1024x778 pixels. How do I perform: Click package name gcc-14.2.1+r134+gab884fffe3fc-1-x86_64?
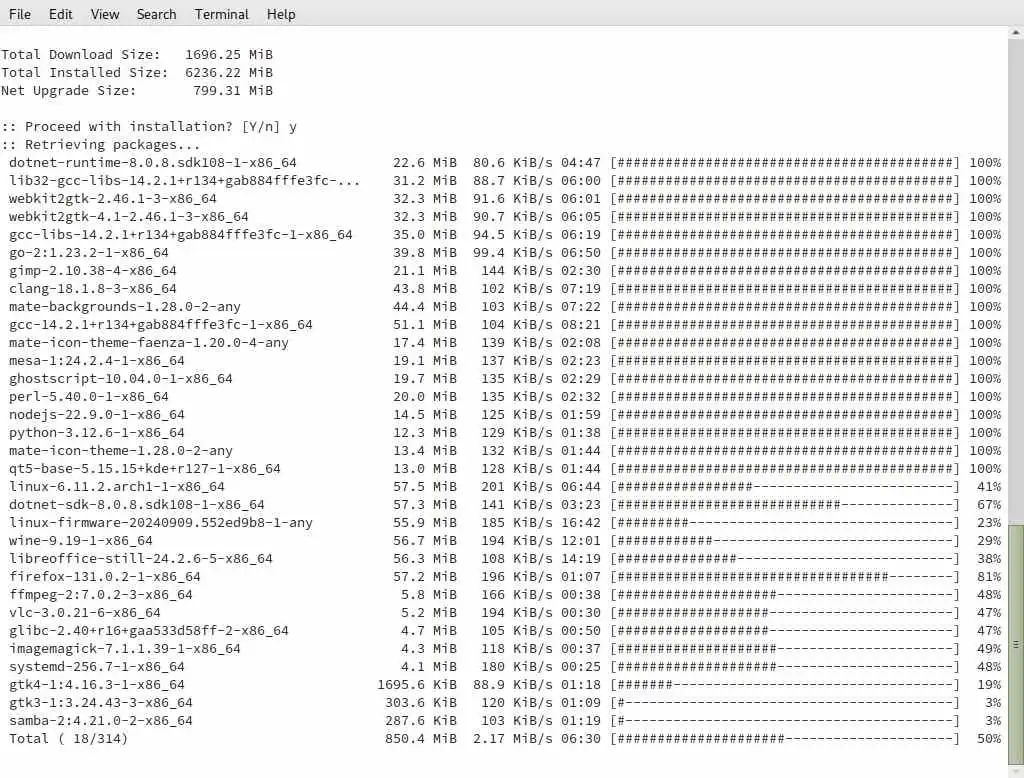(161, 325)
